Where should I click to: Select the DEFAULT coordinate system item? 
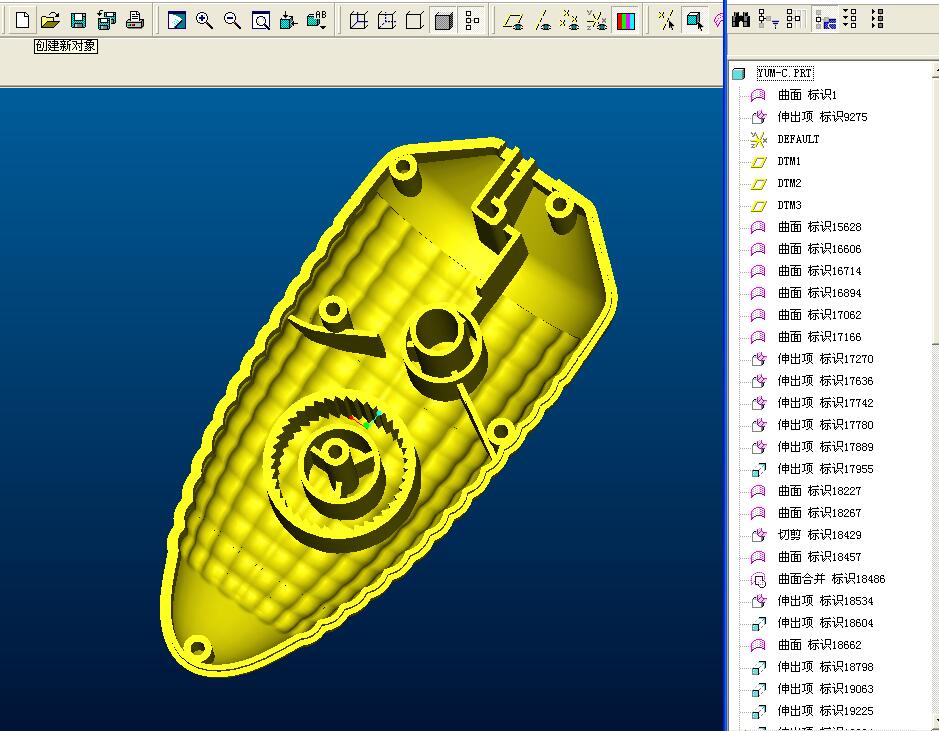tap(798, 139)
